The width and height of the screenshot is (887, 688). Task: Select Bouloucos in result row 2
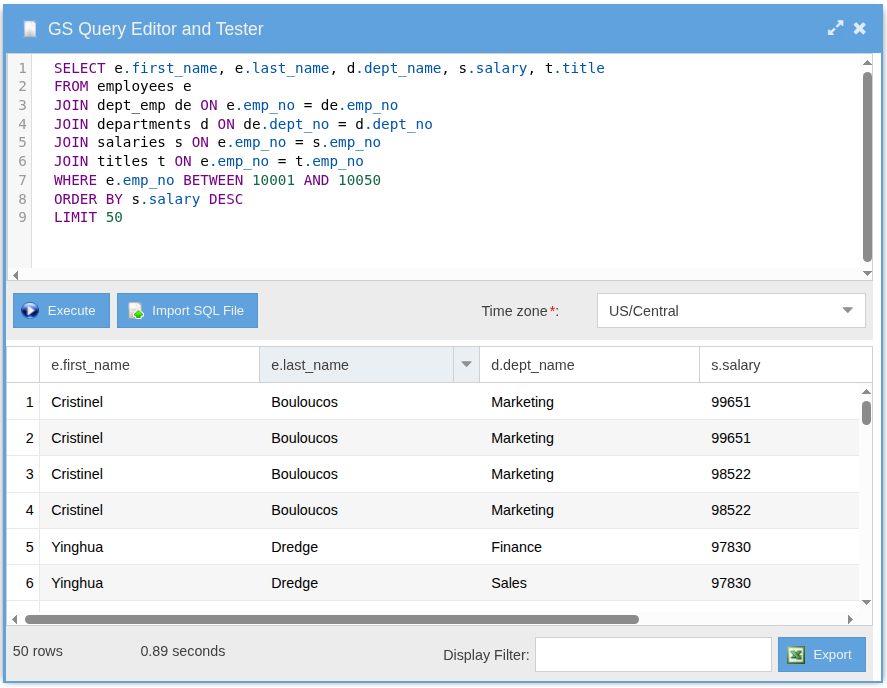304,438
